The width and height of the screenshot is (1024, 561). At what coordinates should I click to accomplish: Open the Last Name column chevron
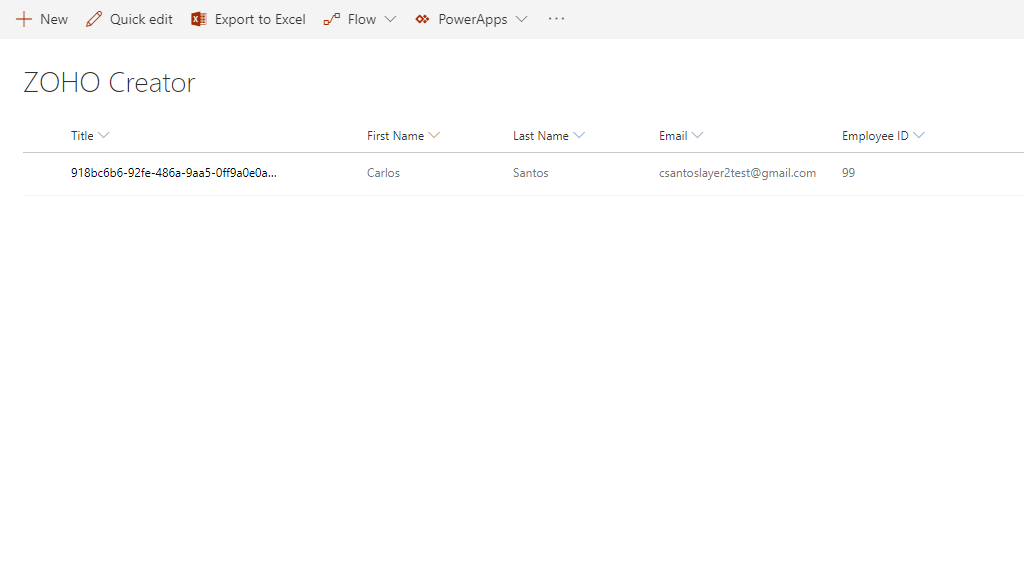click(x=579, y=135)
